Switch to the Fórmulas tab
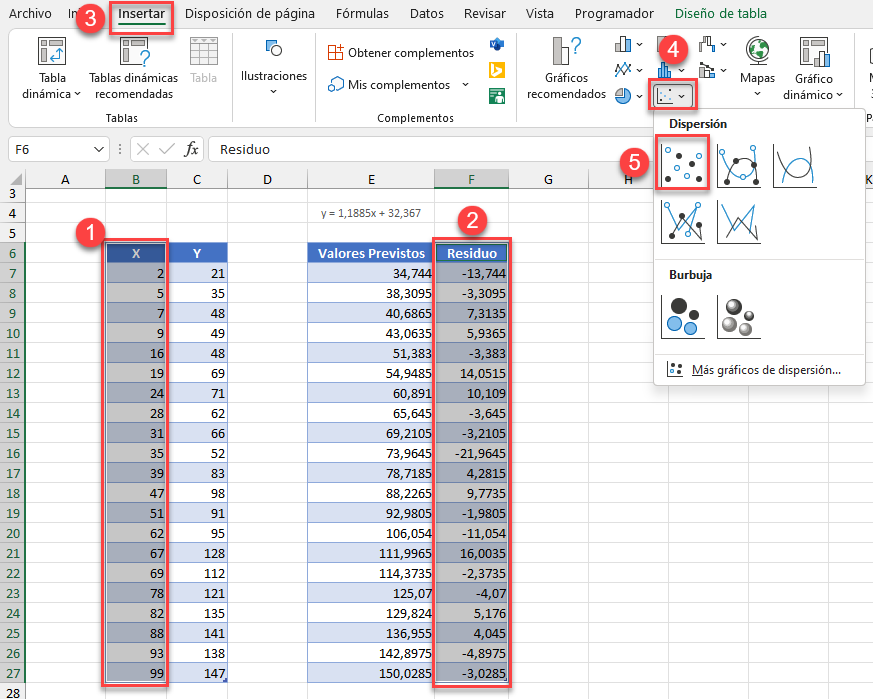Viewport: 873px width, 699px height. coord(362,13)
